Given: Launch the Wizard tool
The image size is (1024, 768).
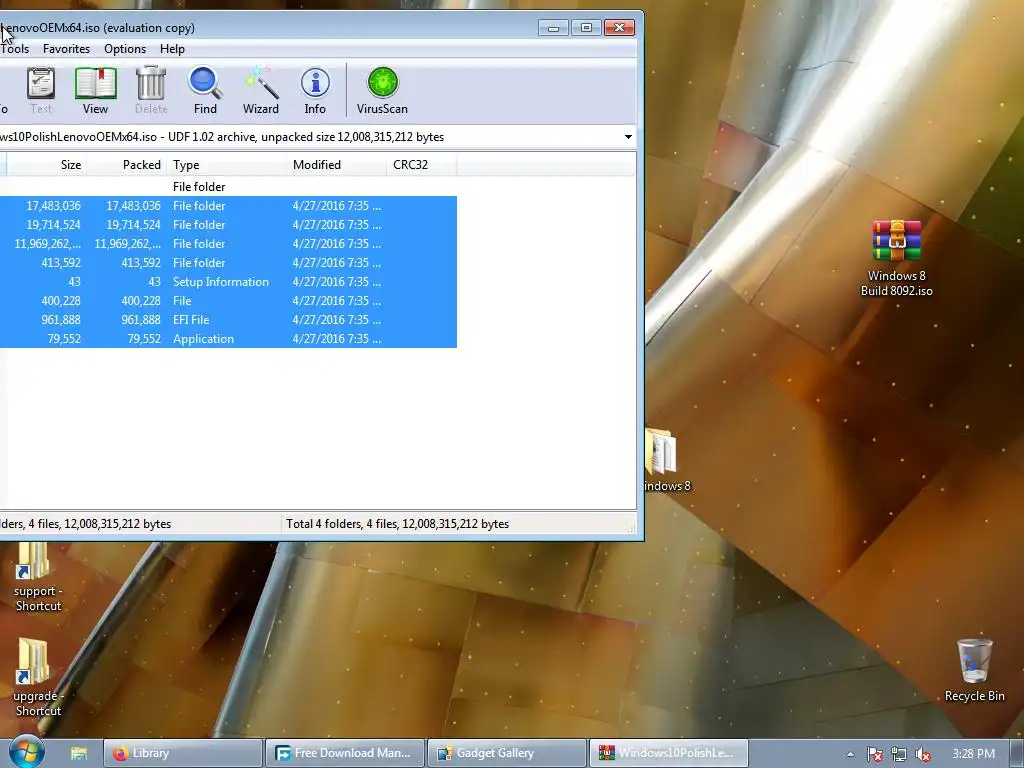Looking at the screenshot, I should point(261,91).
